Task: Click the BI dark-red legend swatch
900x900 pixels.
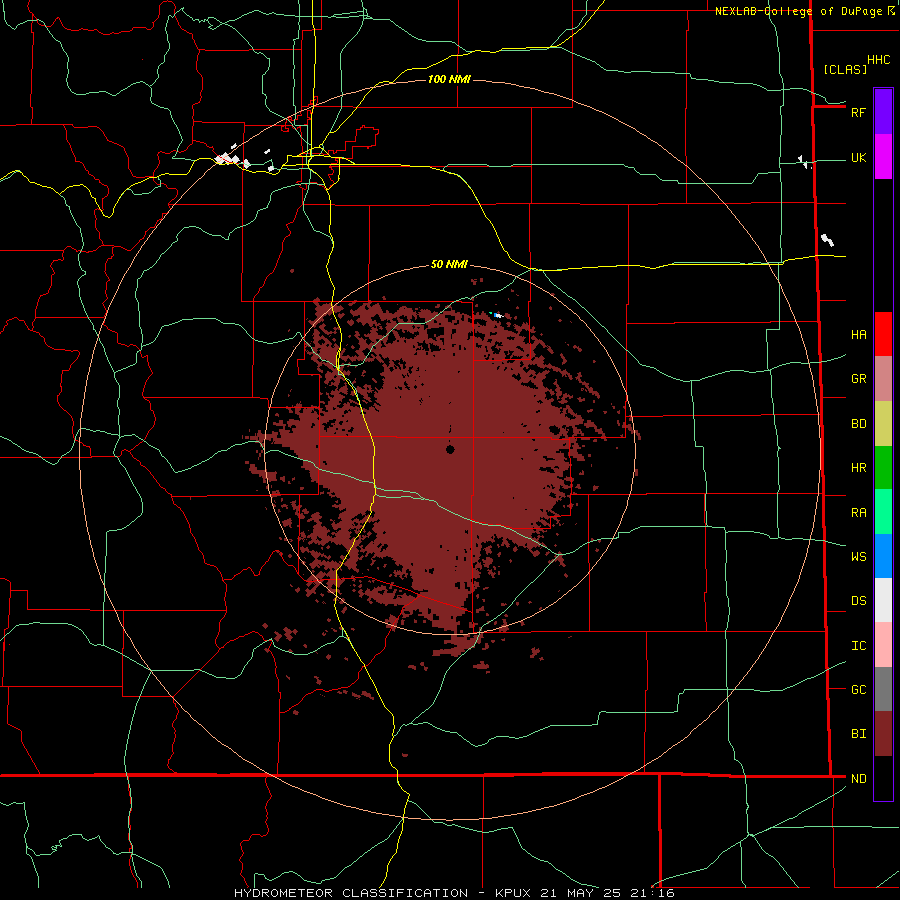Action: pyautogui.click(x=883, y=734)
